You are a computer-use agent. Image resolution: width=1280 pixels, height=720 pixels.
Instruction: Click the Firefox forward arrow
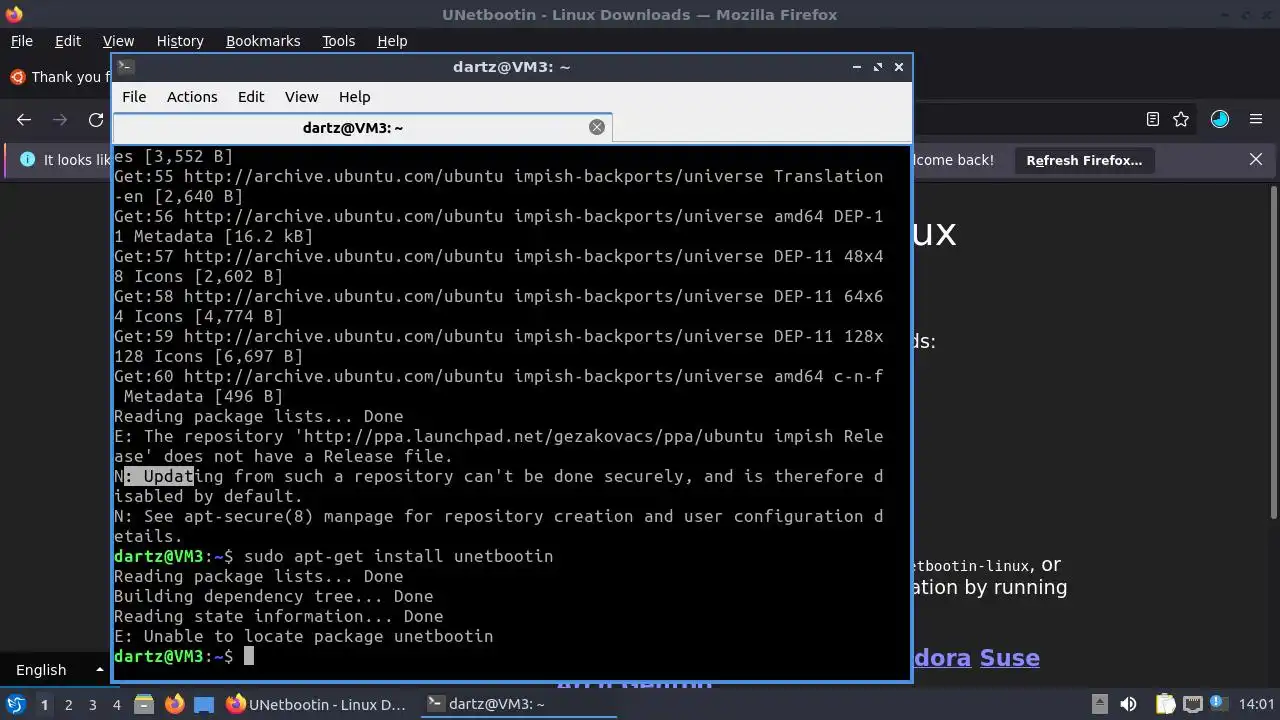coord(60,119)
